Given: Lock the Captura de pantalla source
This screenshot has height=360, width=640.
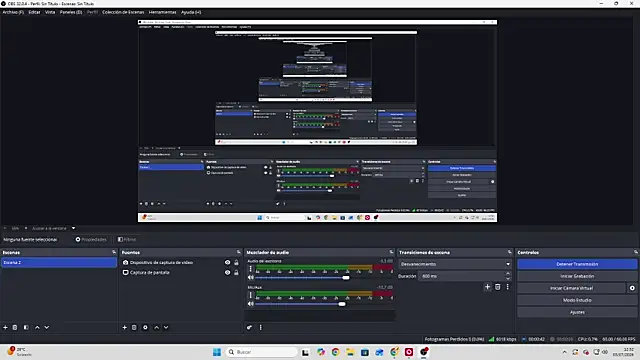Looking at the screenshot, I should pos(236,272).
